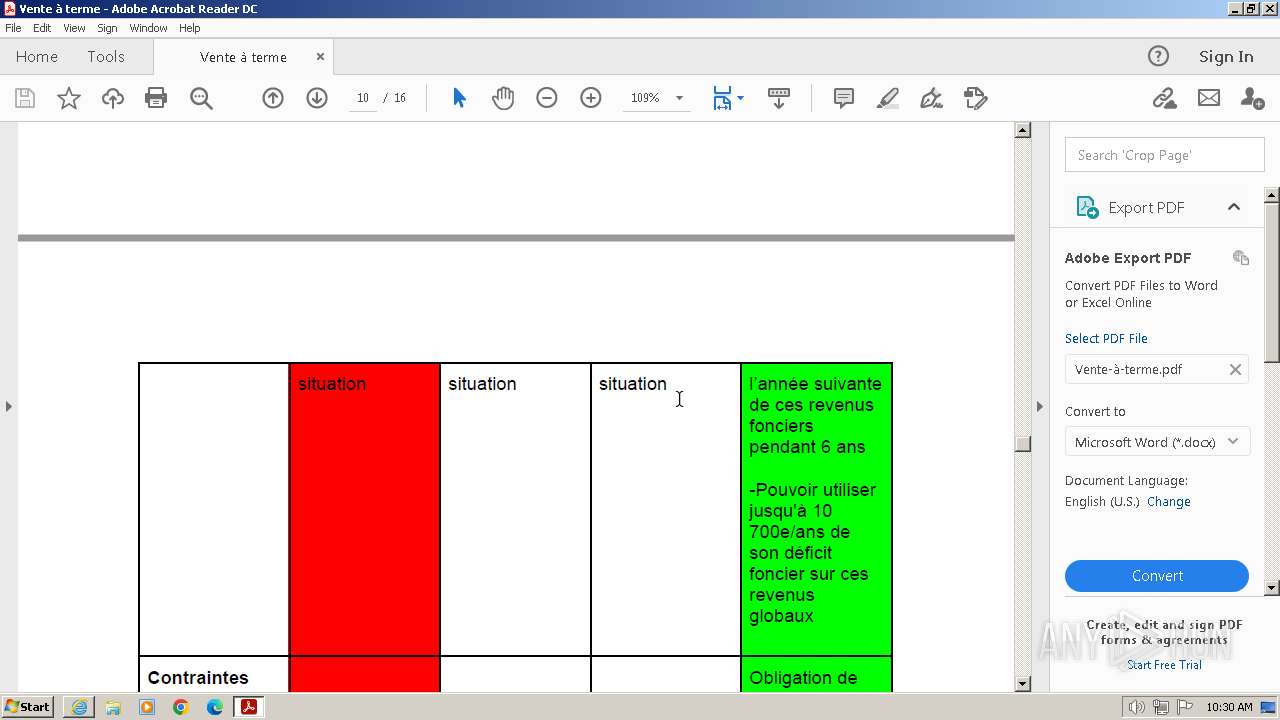Share a link to file icon
This screenshot has height=720, width=1280.
tap(1164, 98)
